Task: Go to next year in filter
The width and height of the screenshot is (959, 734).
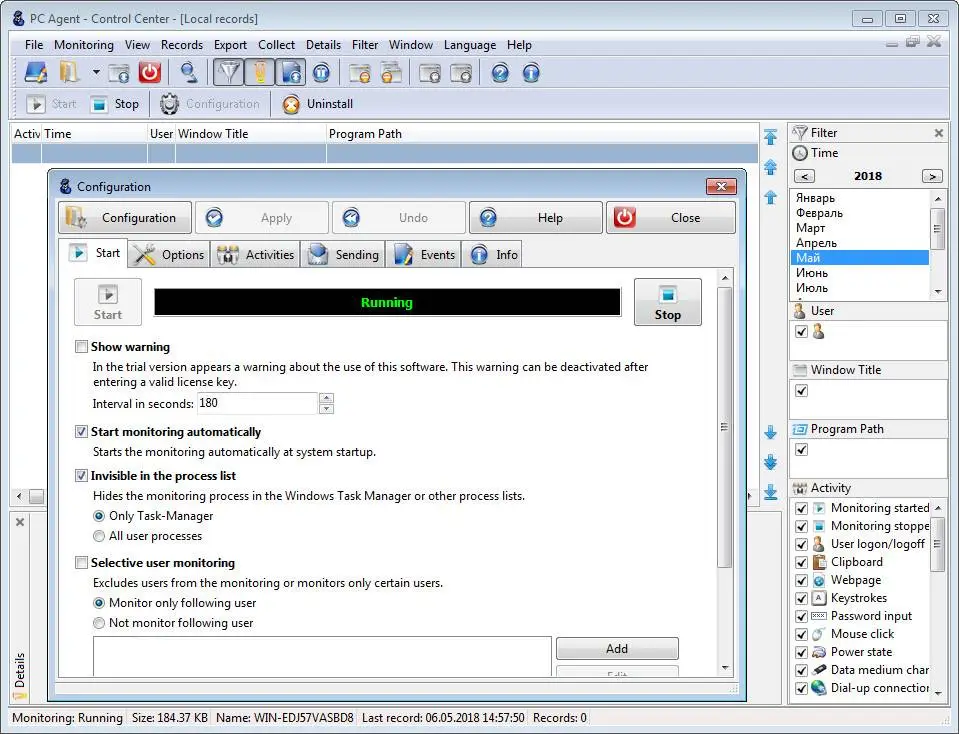Action: click(x=932, y=176)
